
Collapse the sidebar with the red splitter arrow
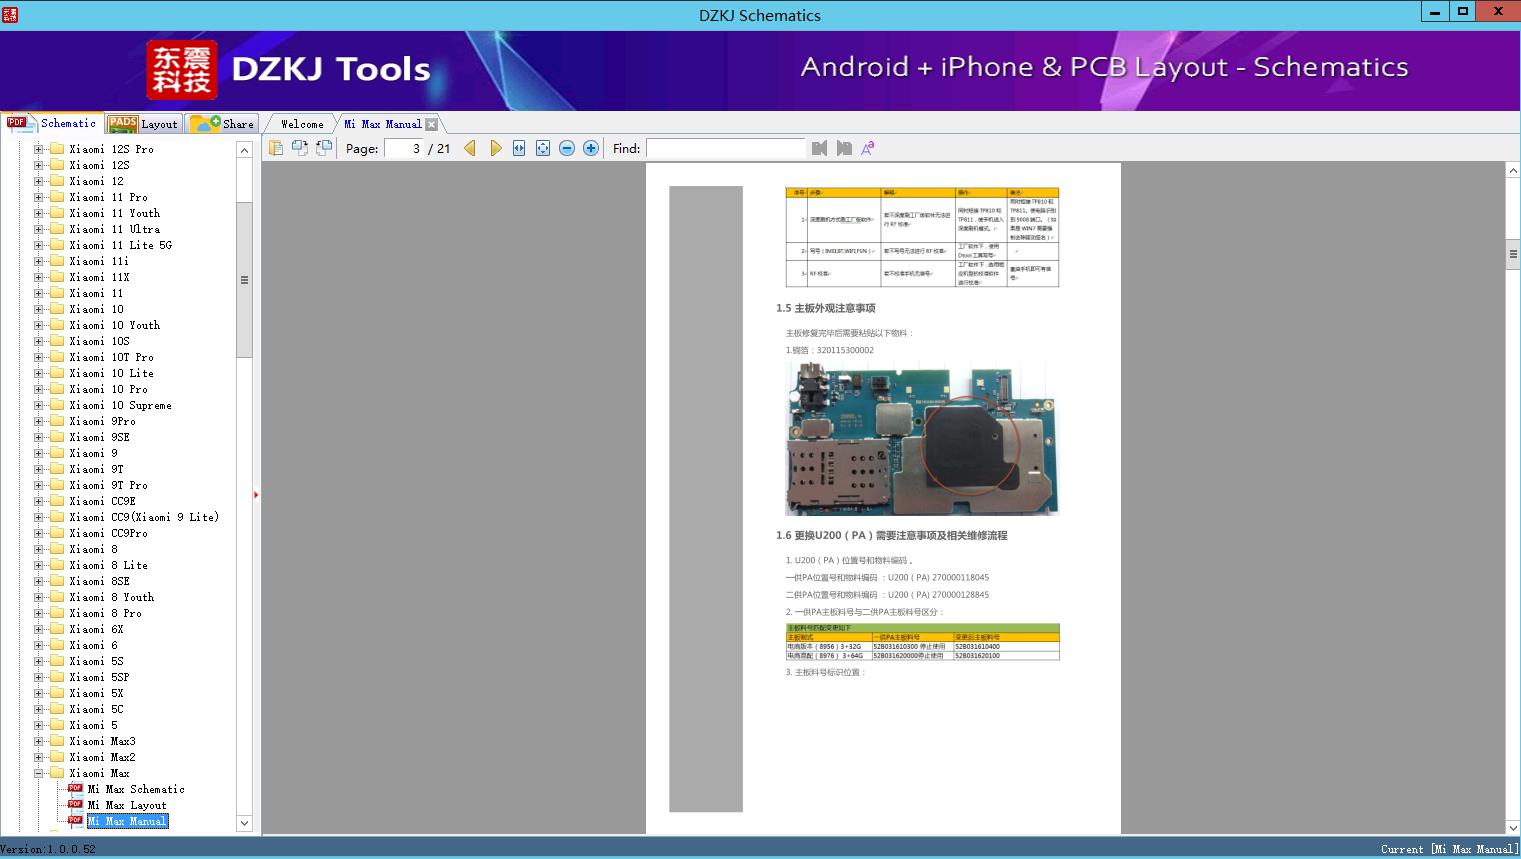[x=256, y=495]
